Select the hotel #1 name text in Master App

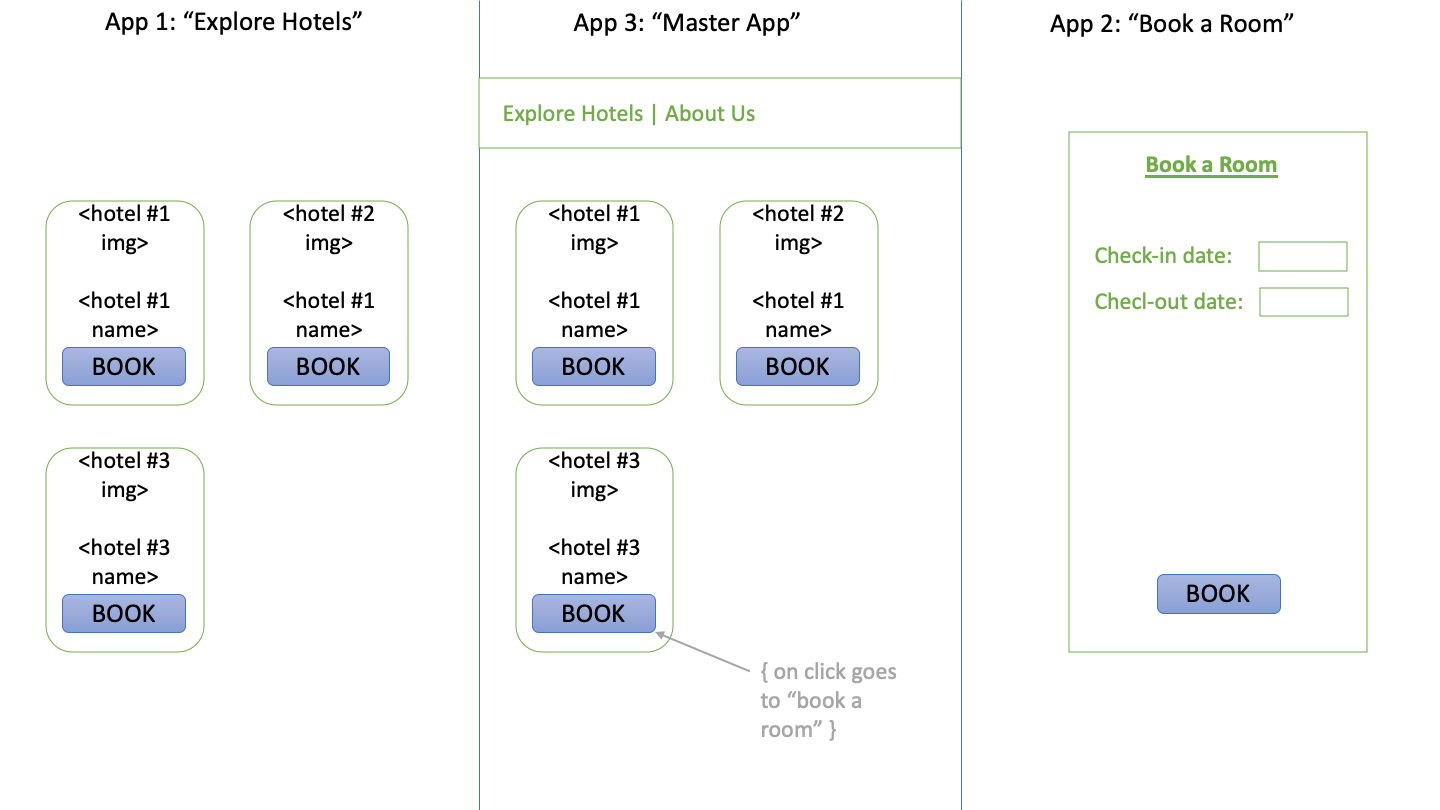point(594,314)
